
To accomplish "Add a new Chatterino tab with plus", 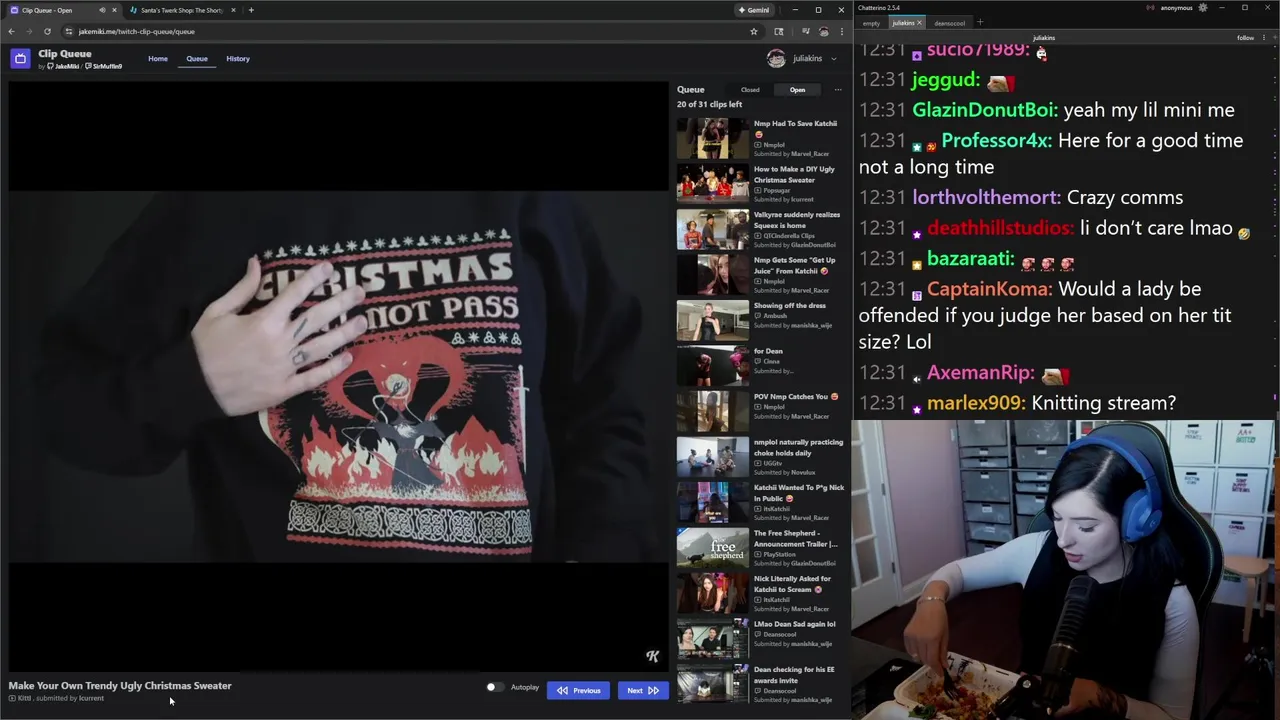I will pos(980,22).
